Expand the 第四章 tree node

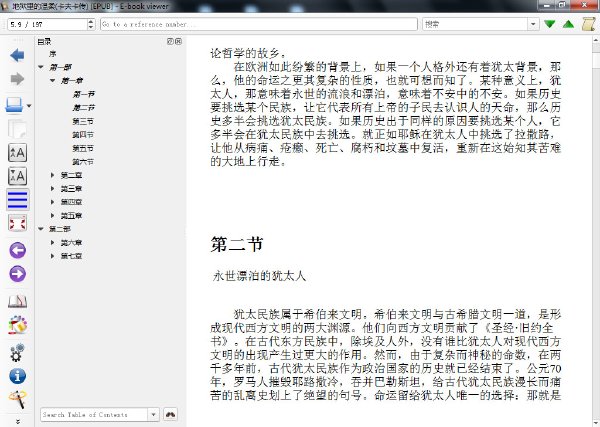click(52, 202)
